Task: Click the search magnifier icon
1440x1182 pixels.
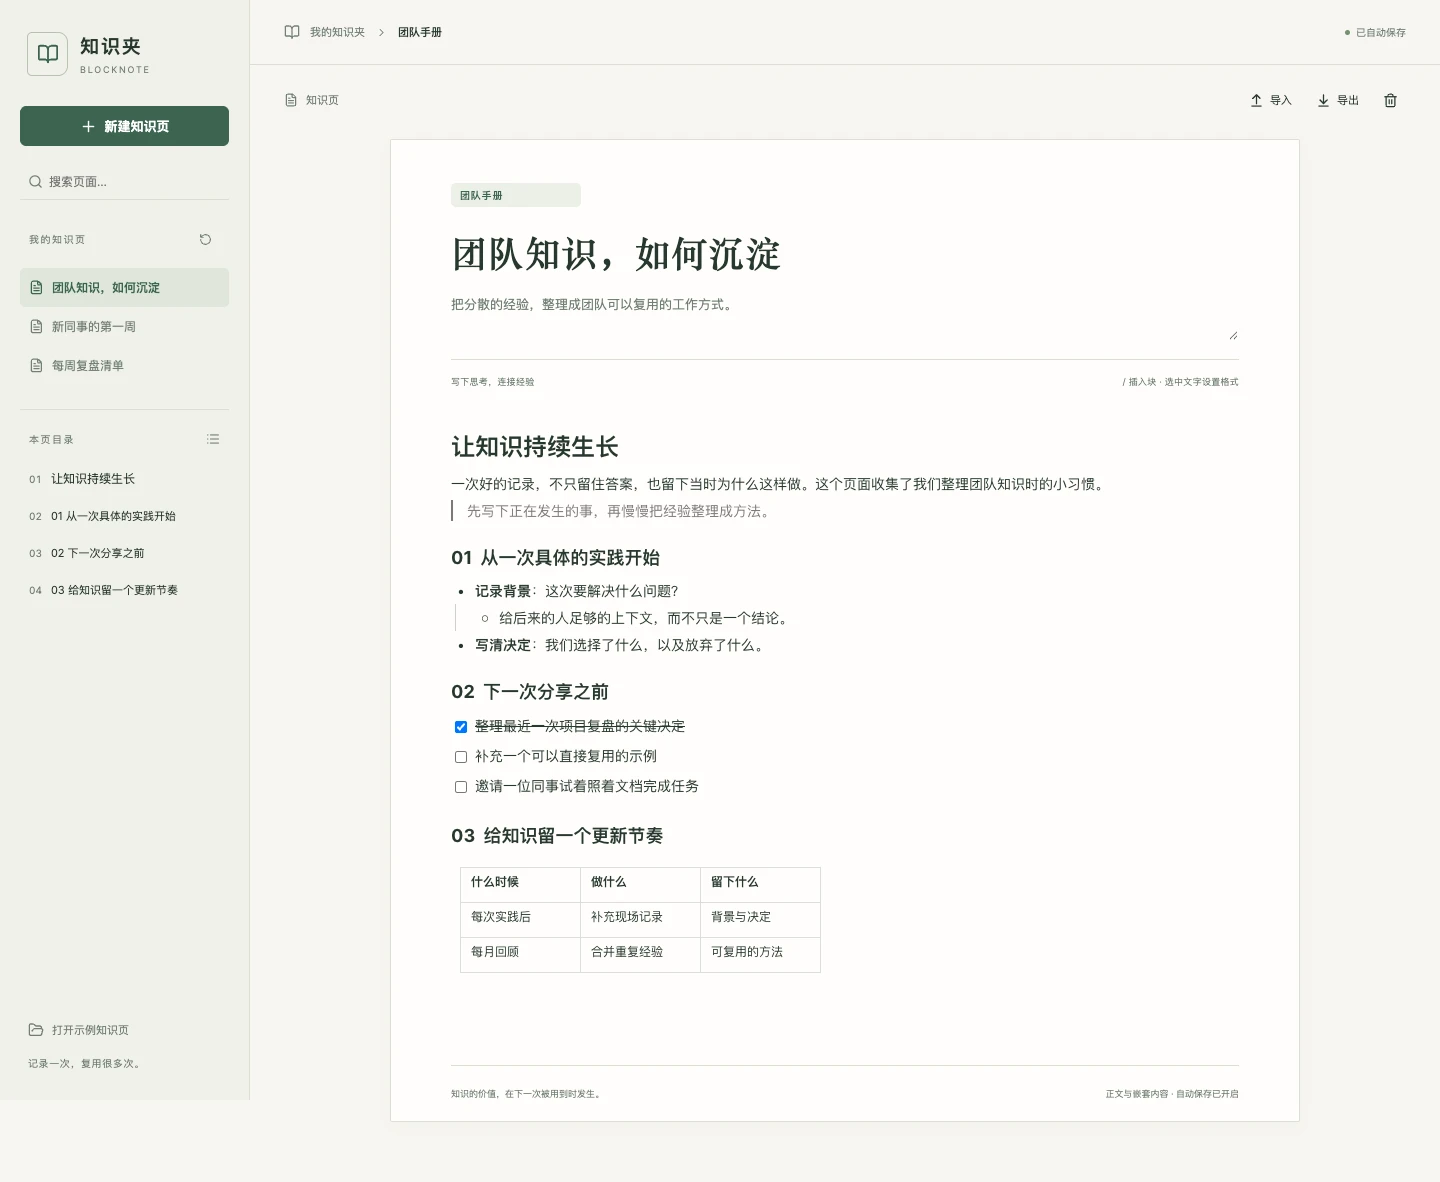Action: coord(35,182)
